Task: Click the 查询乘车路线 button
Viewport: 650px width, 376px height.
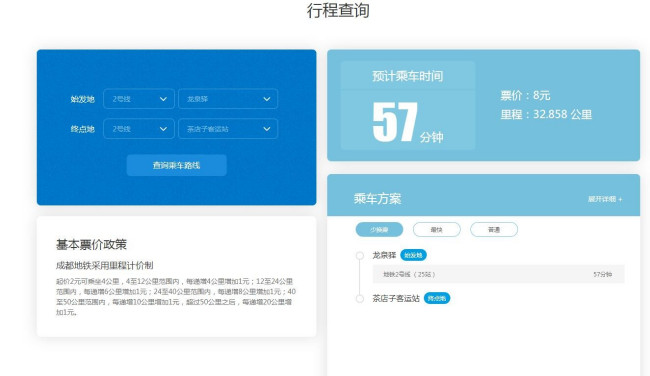Action: click(177, 165)
